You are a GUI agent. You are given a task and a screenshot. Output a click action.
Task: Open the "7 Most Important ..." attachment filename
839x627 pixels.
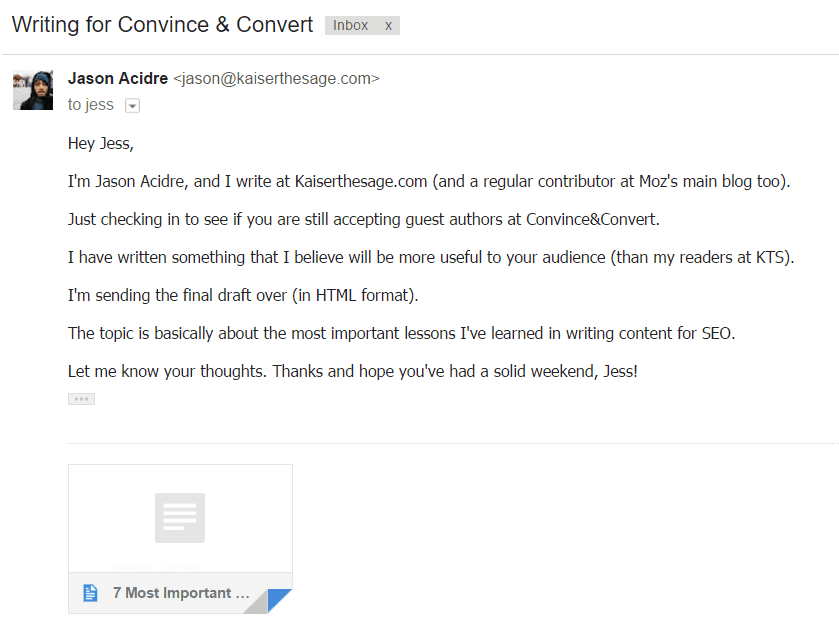coord(181,593)
